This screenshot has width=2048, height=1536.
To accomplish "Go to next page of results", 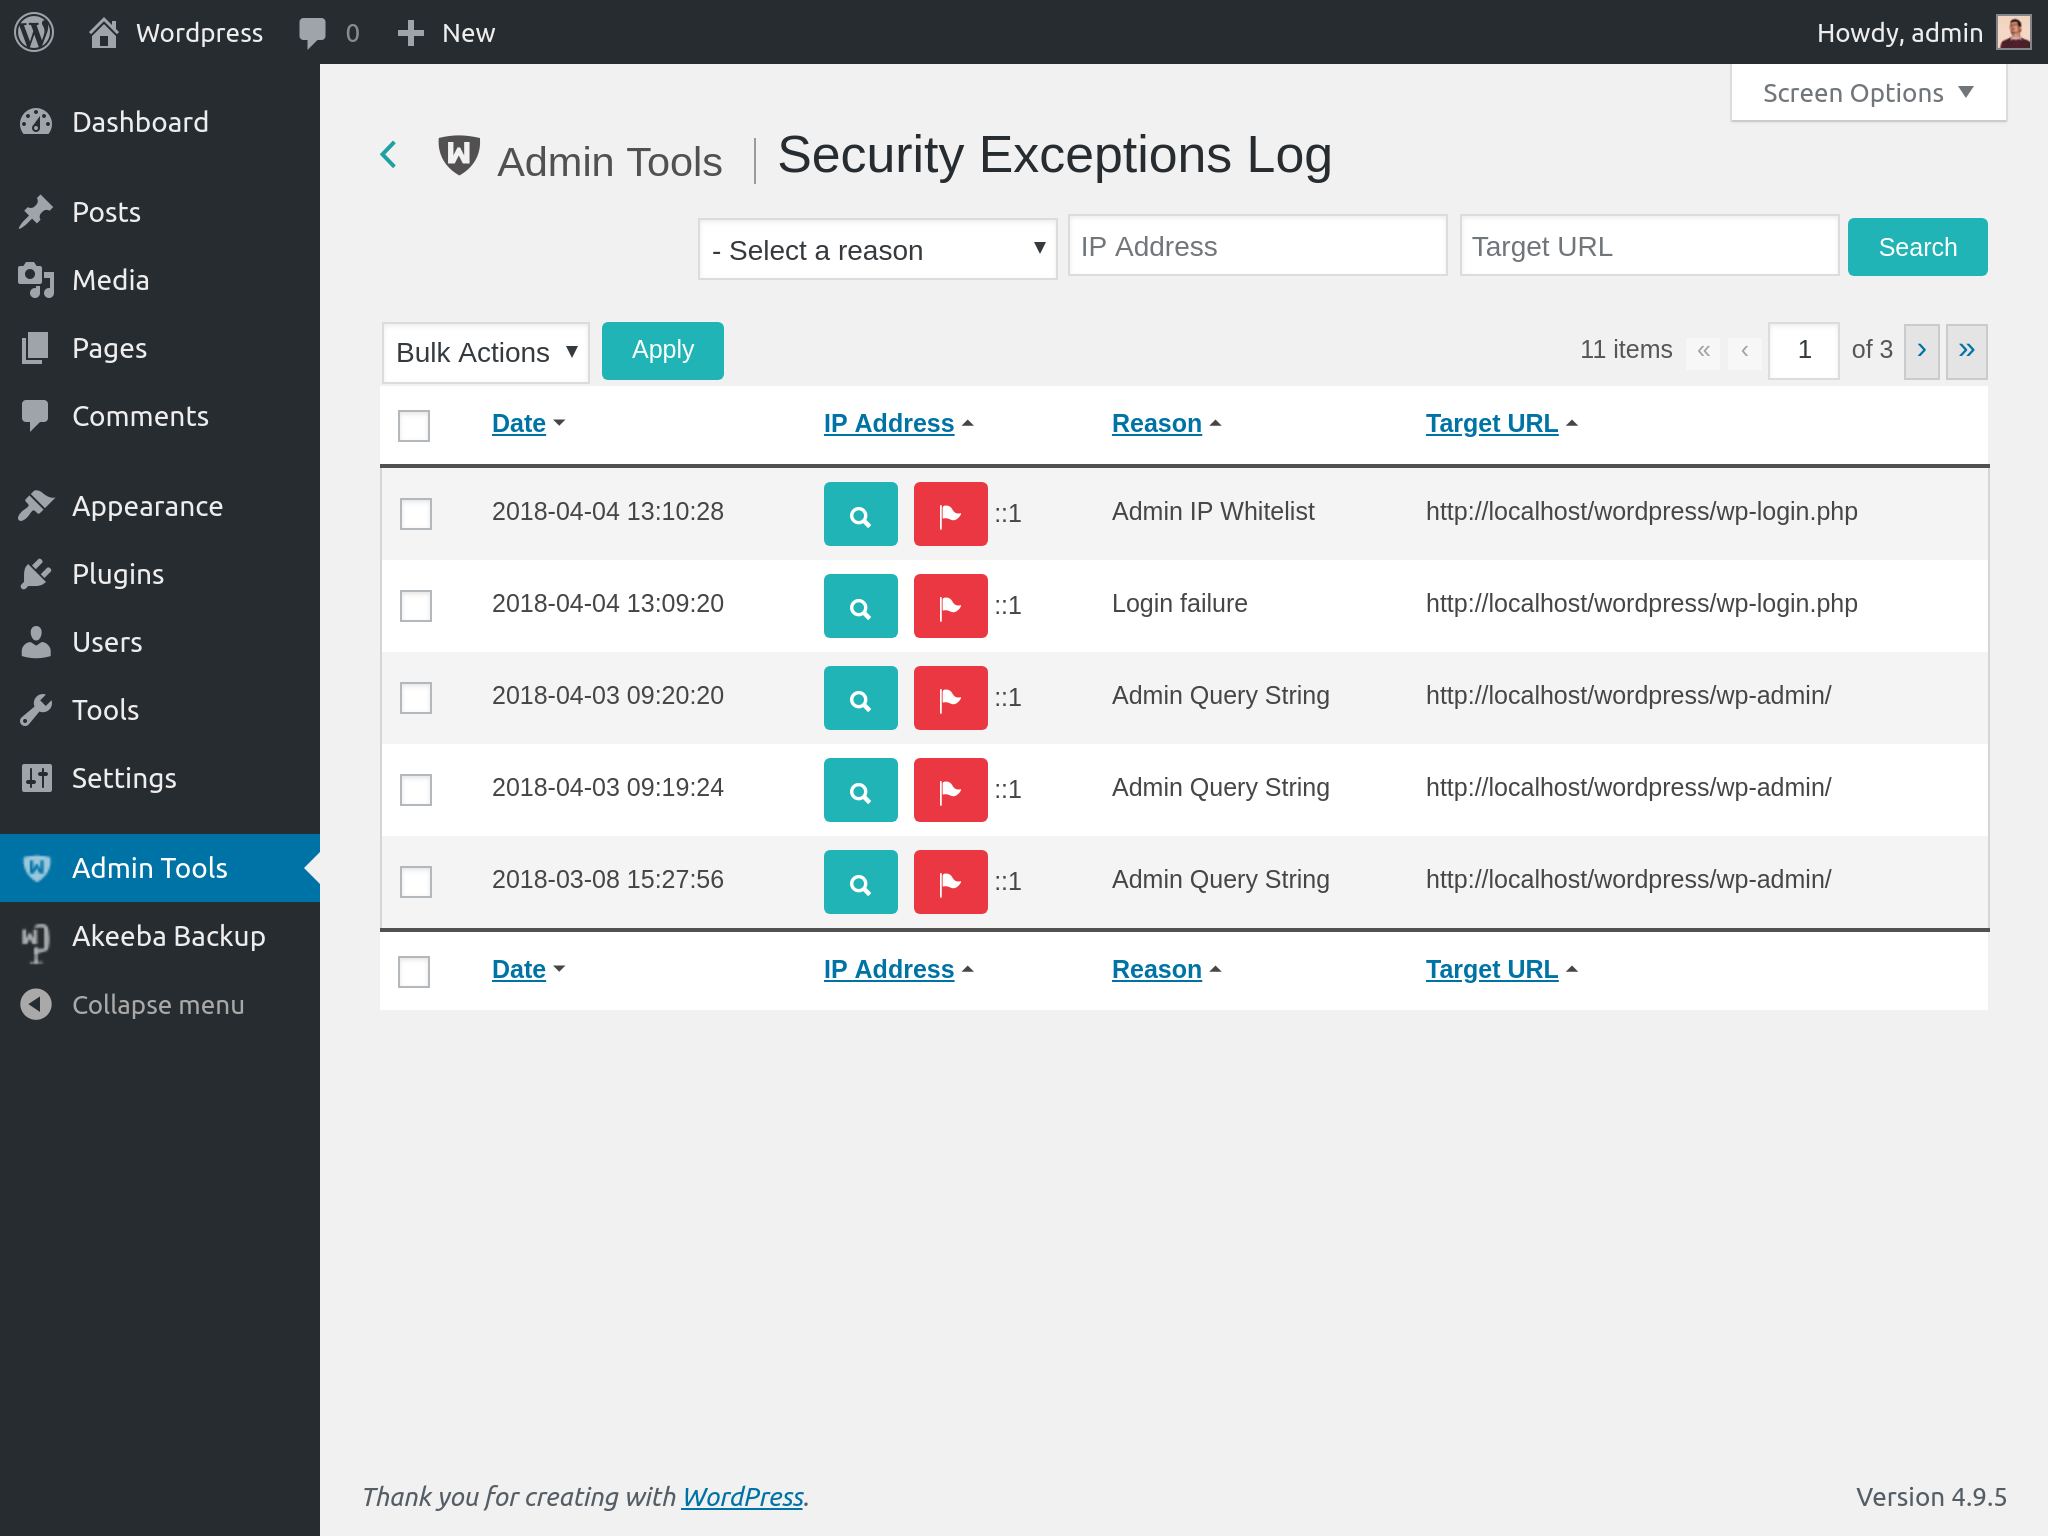I will [1921, 351].
